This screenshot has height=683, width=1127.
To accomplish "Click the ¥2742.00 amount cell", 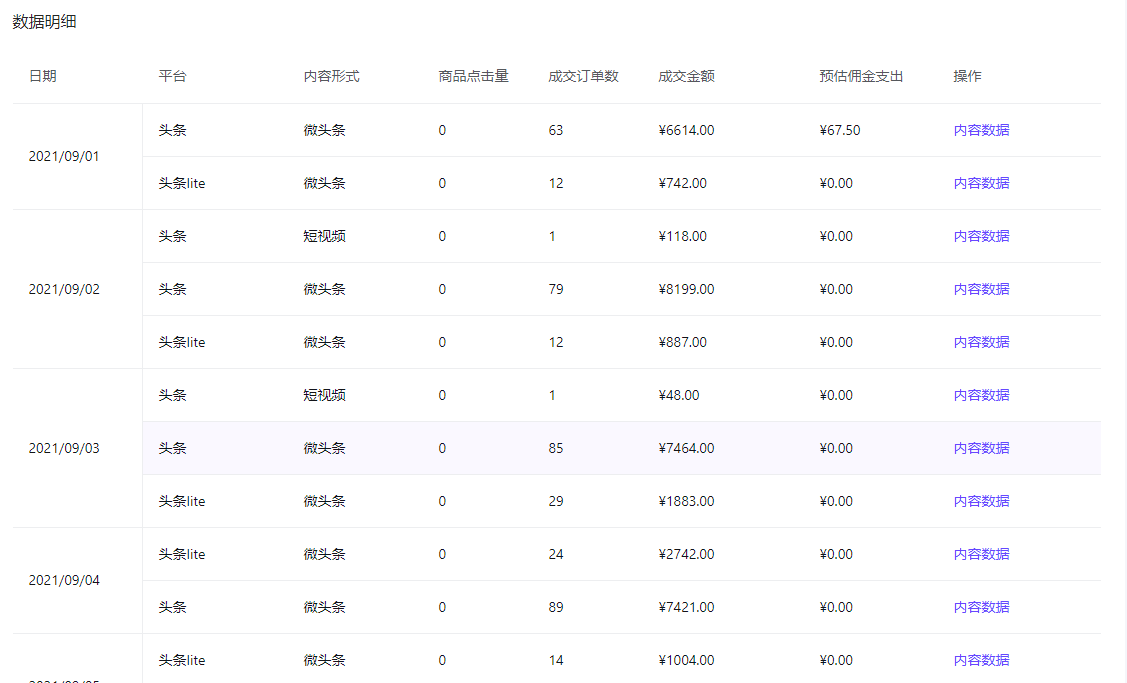I will tap(686, 554).
